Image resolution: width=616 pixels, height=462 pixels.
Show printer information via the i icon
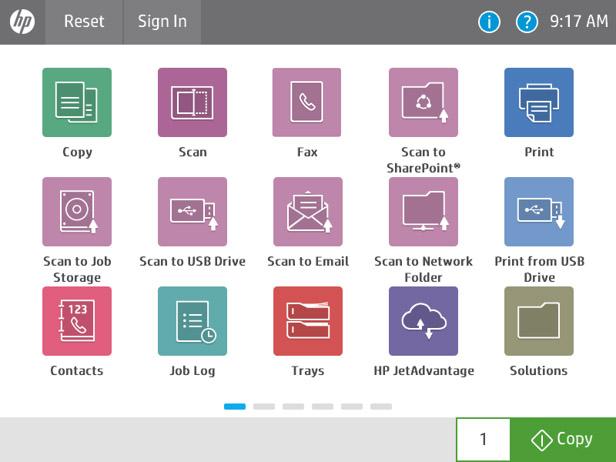(489, 22)
